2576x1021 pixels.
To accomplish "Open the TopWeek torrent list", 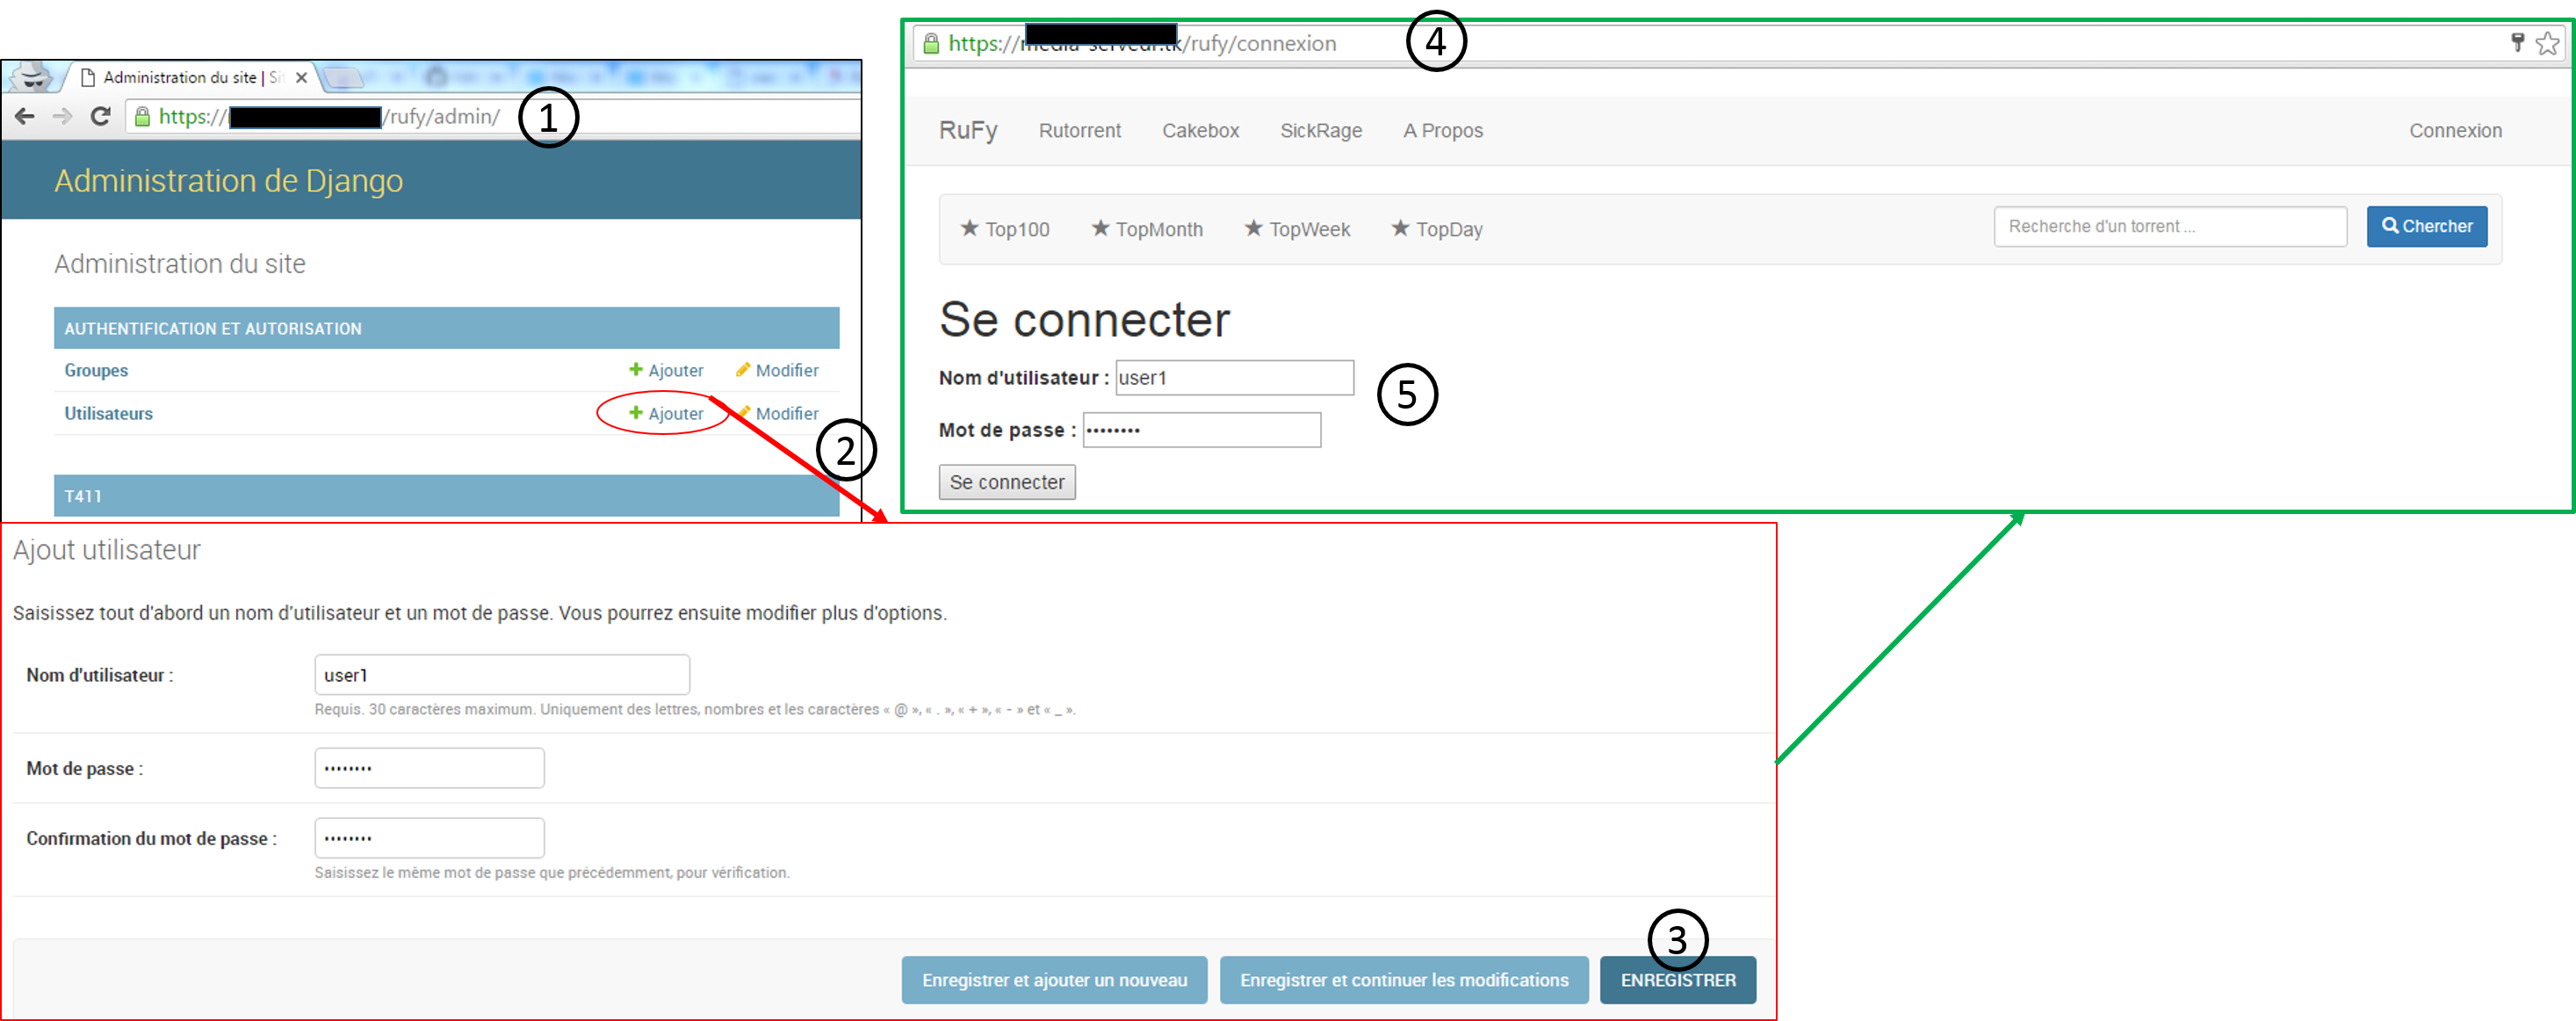I will tap(1297, 230).
